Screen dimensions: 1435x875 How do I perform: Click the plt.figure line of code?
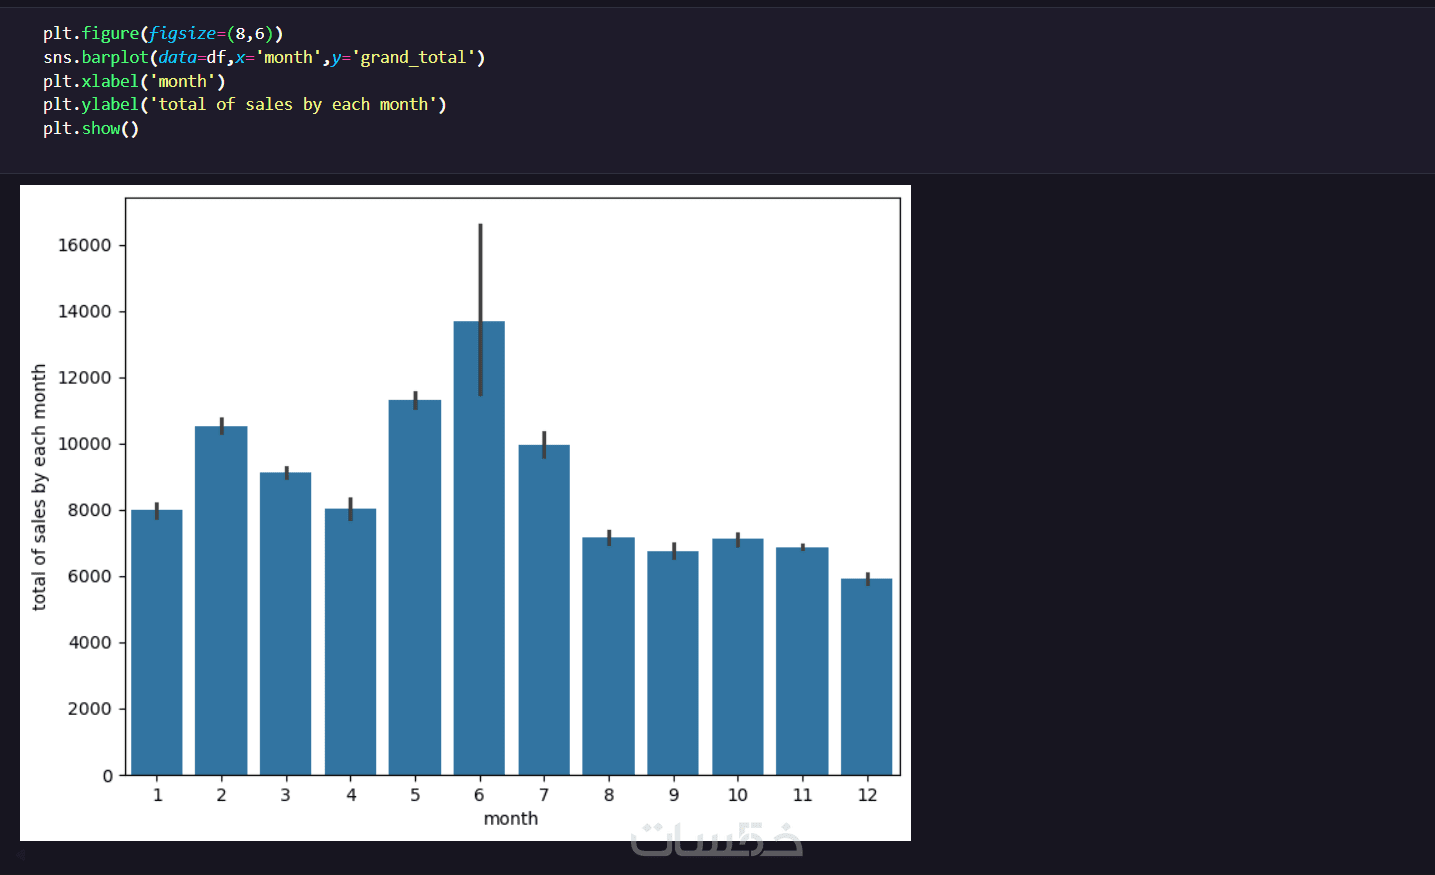163,34
